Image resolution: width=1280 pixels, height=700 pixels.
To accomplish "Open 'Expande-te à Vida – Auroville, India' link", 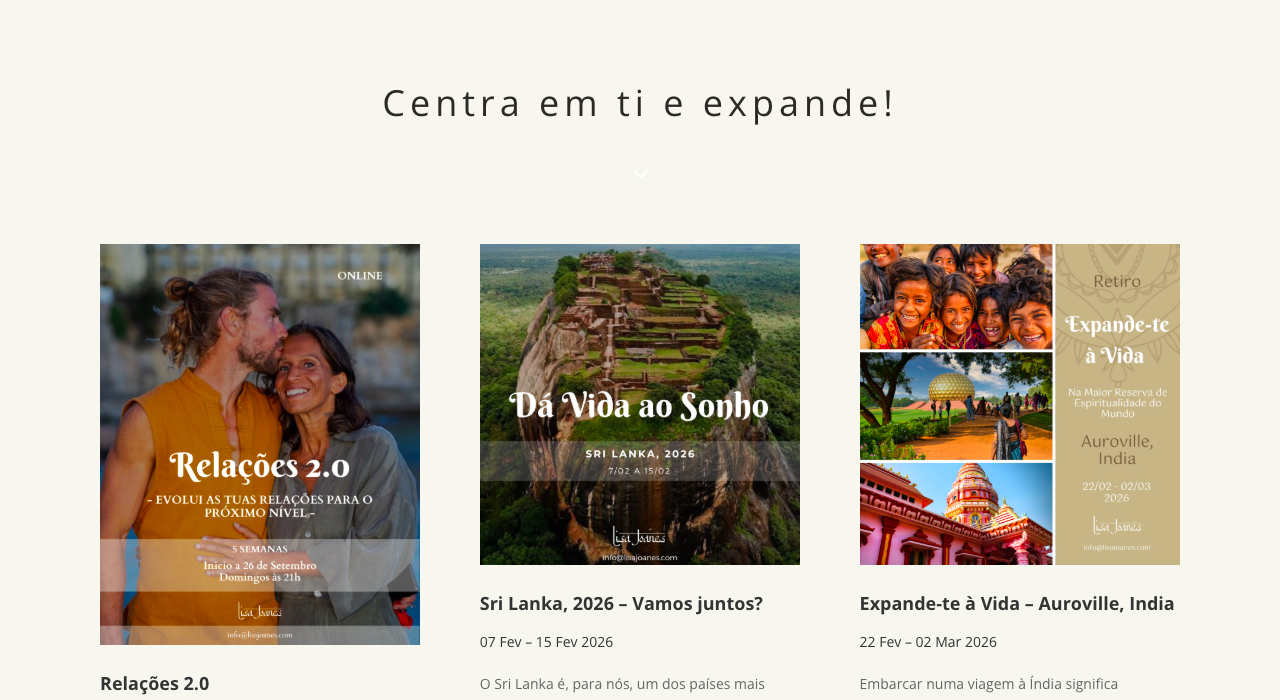I will click(1017, 603).
